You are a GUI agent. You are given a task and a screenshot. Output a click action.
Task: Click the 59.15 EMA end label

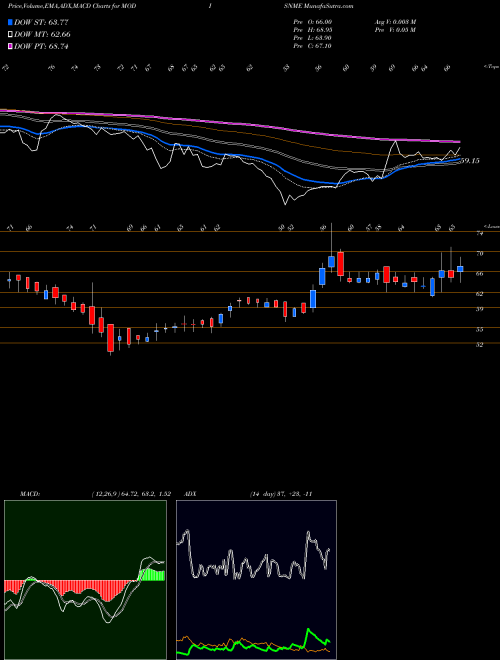(x=470, y=161)
